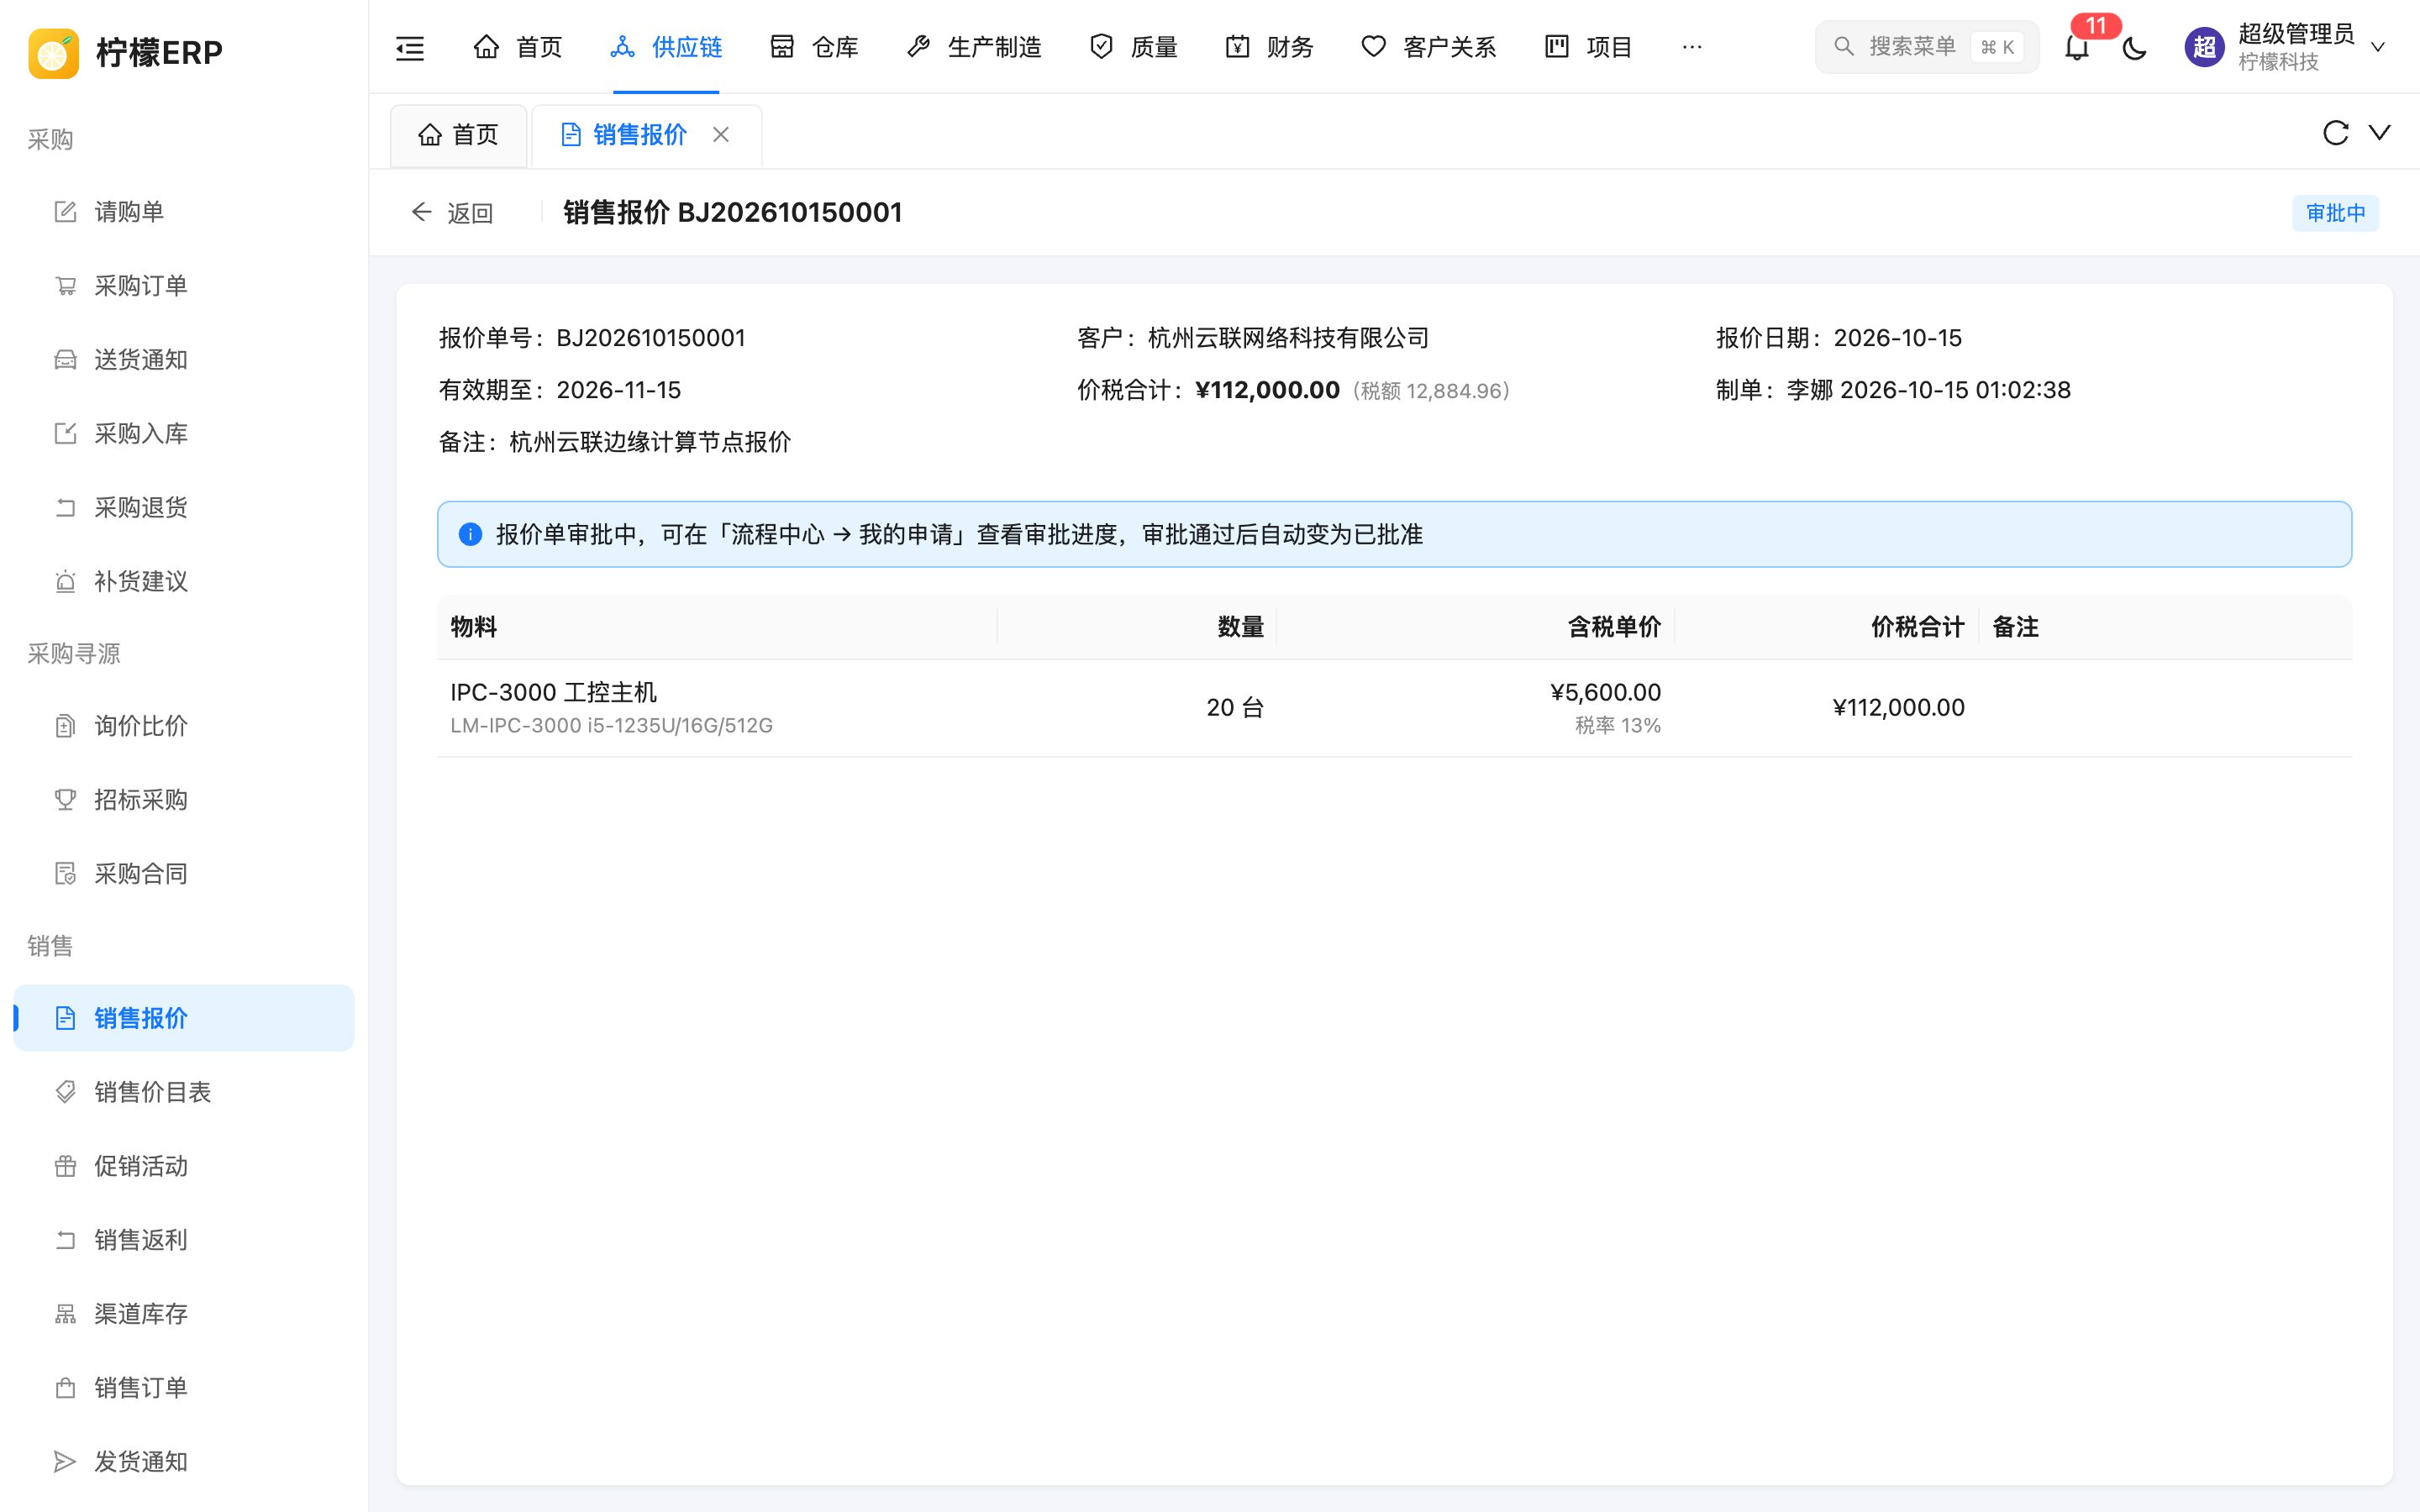Click the 审批中 status tag
The height and width of the screenshot is (1512, 2420).
[2335, 213]
